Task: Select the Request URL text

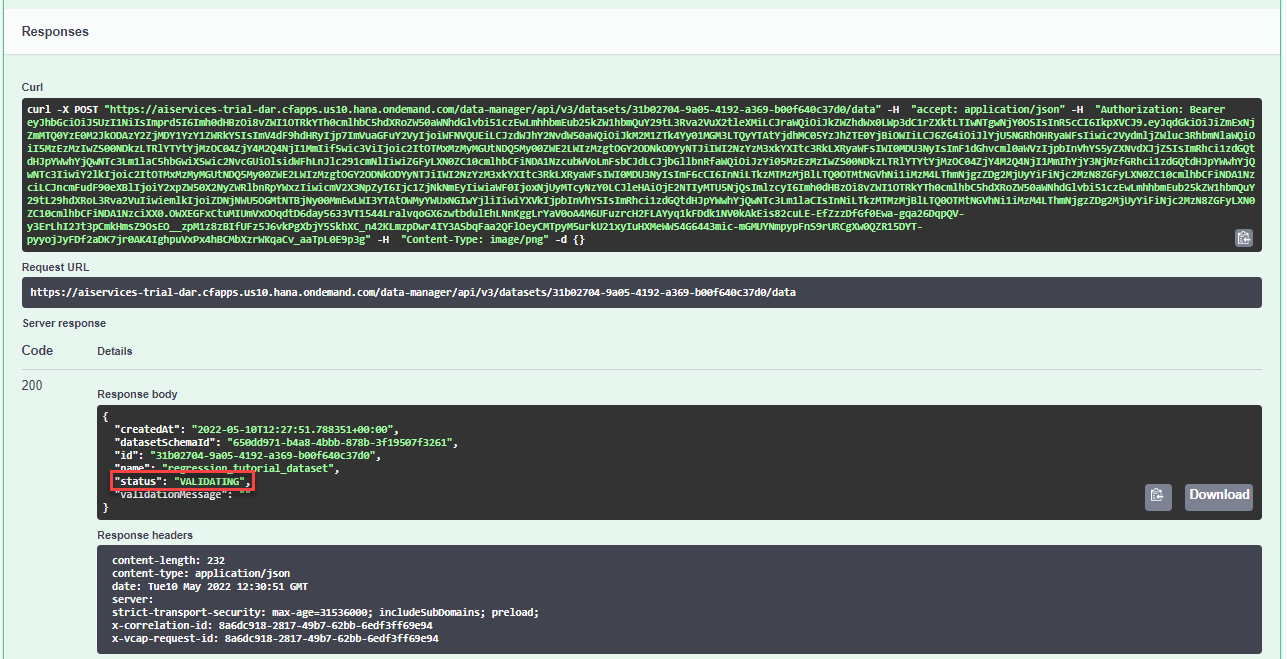Action: click(412, 293)
